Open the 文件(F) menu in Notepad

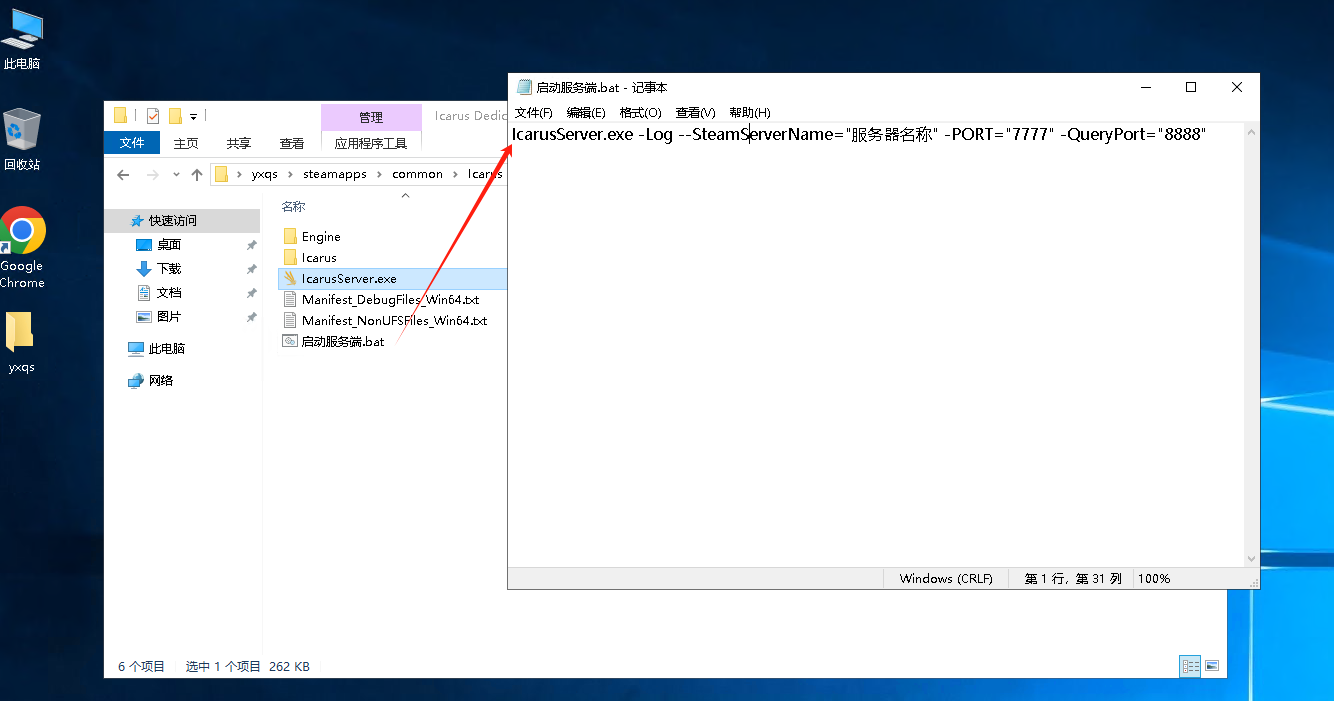point(534,113)
